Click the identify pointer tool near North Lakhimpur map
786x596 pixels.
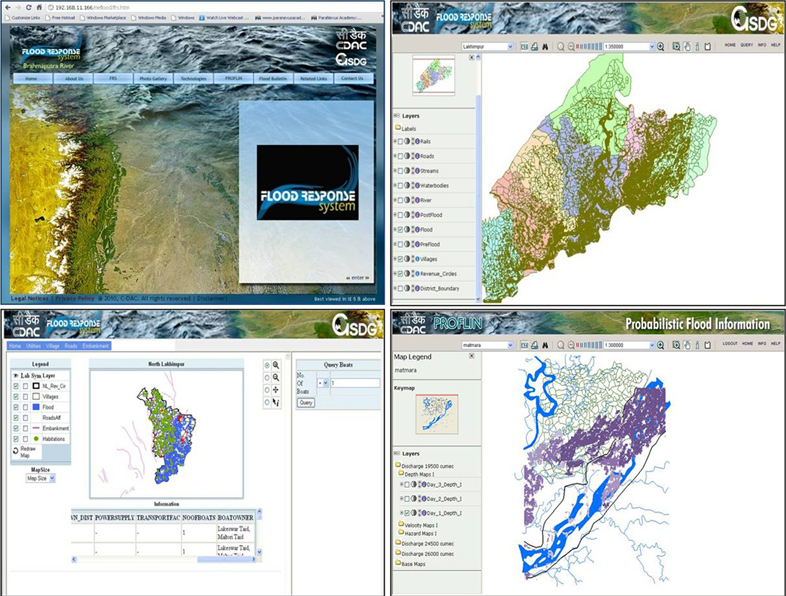point(275,403)
